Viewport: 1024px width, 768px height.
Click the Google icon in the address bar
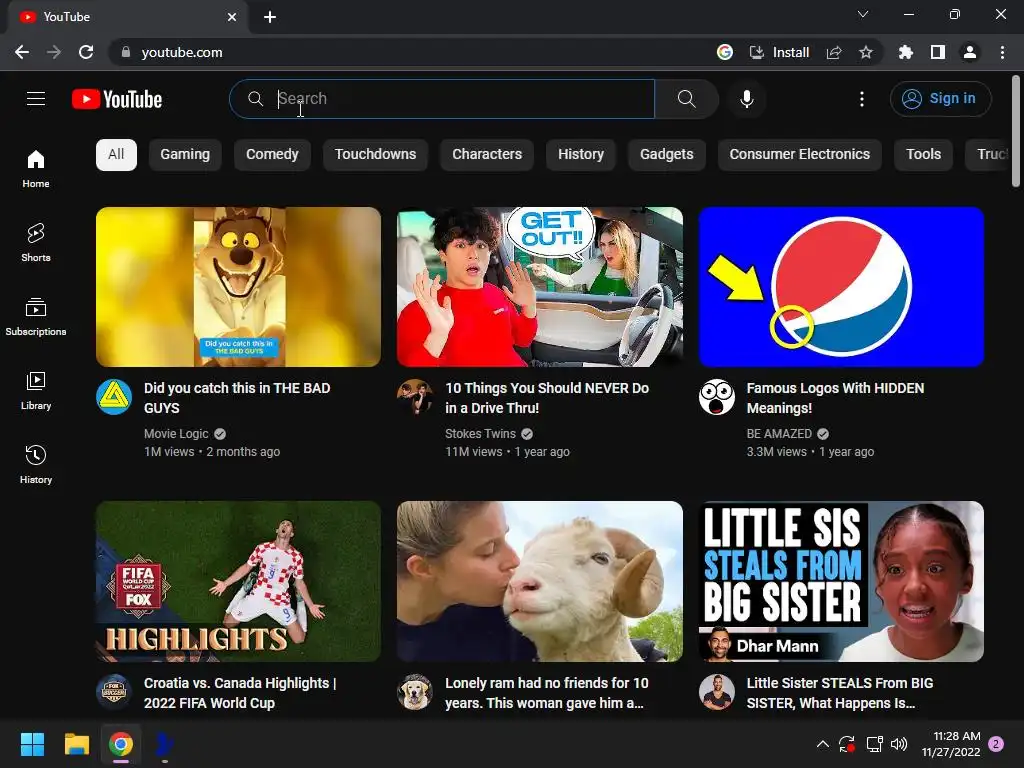[x=724, y=52]
